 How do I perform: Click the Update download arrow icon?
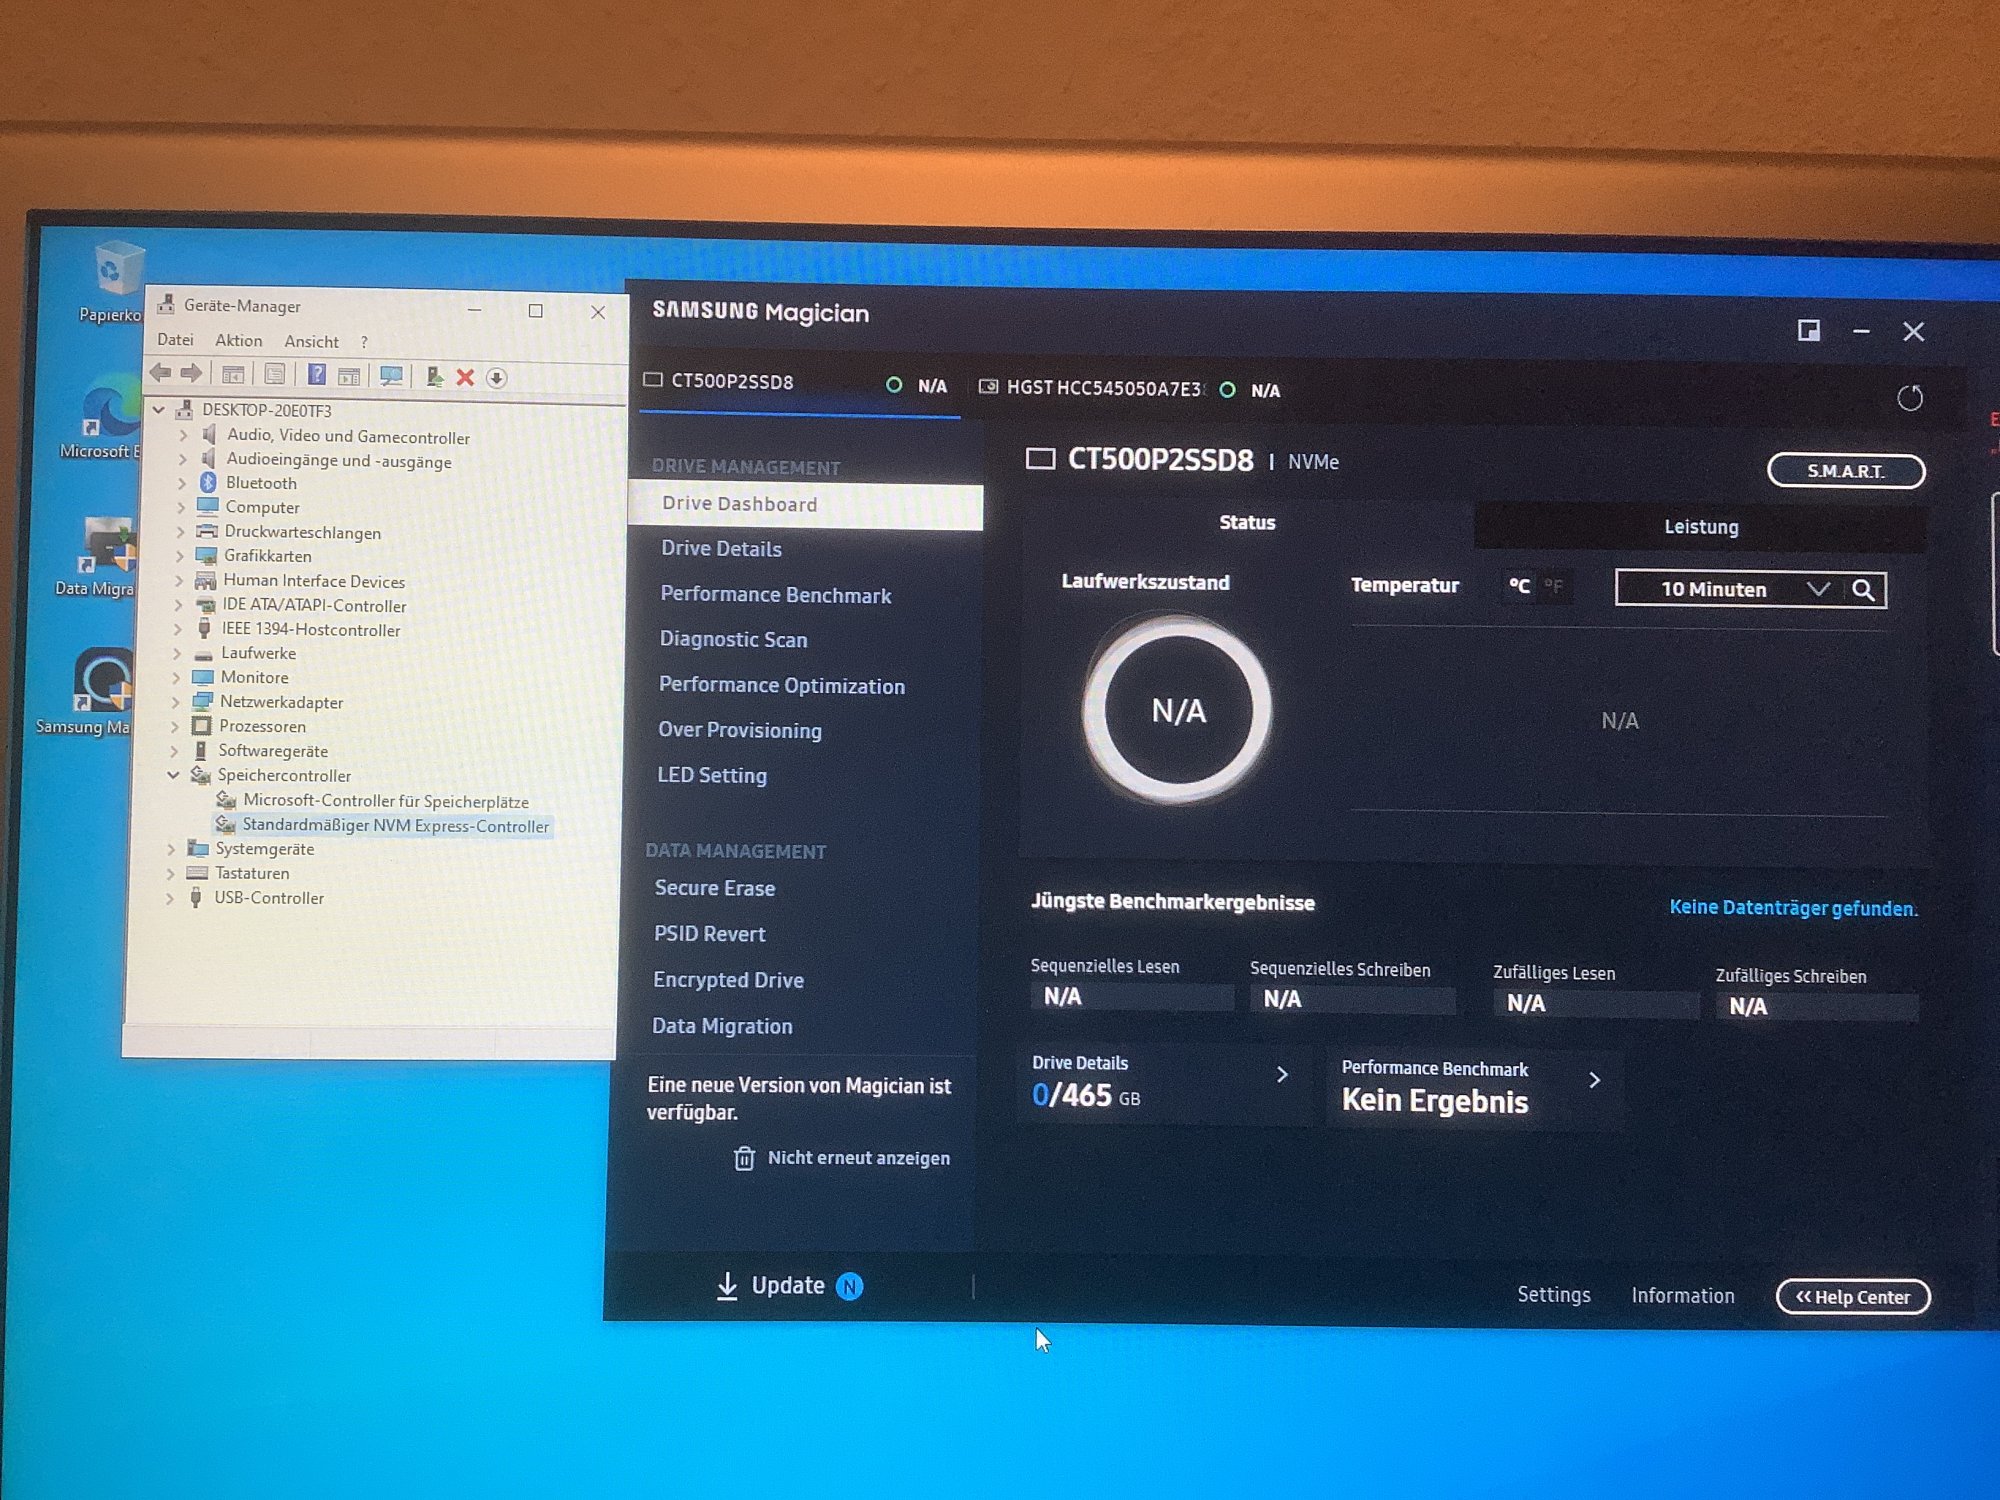pos(727,1286)
